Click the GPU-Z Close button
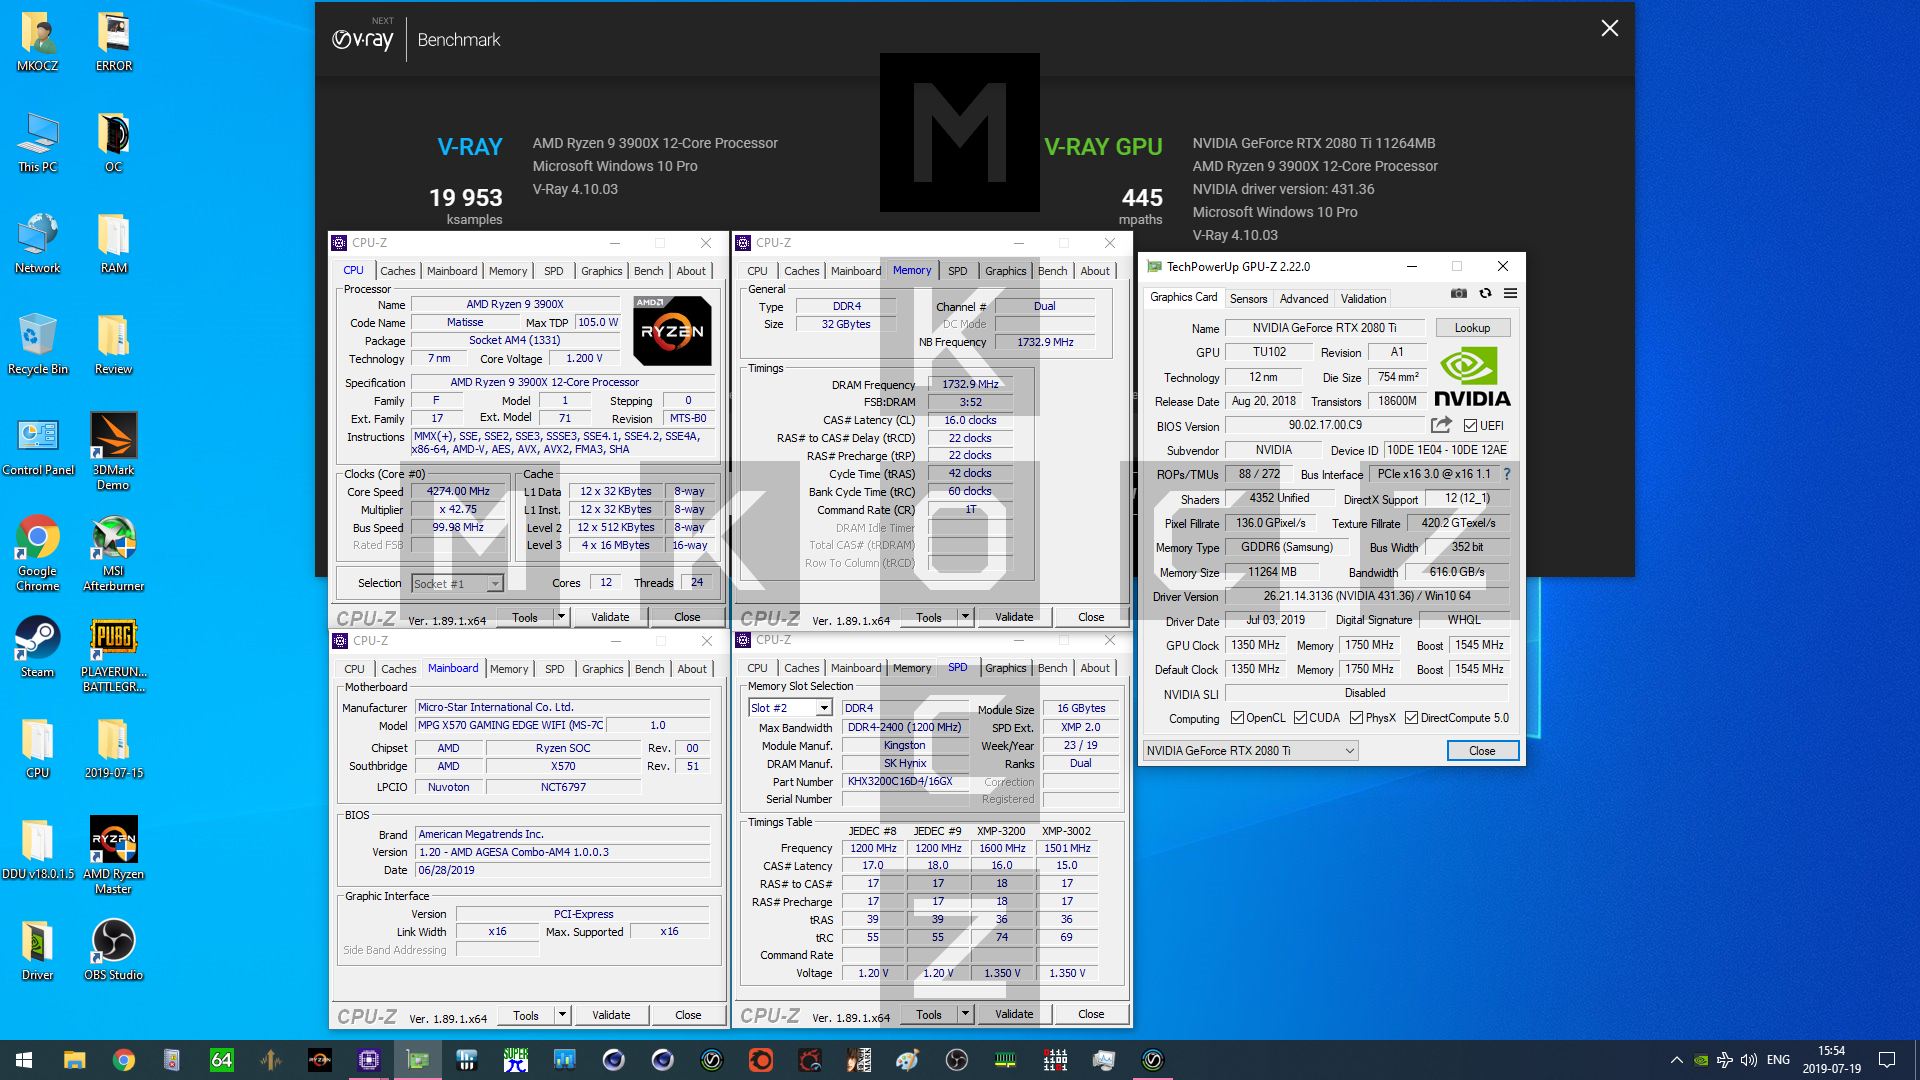 click(x=1482, y=751)
